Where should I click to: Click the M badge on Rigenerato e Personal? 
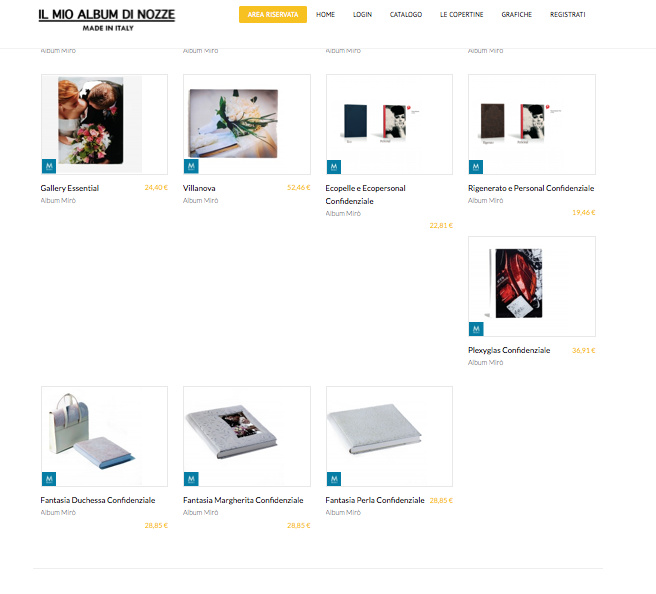click(476, 166)
